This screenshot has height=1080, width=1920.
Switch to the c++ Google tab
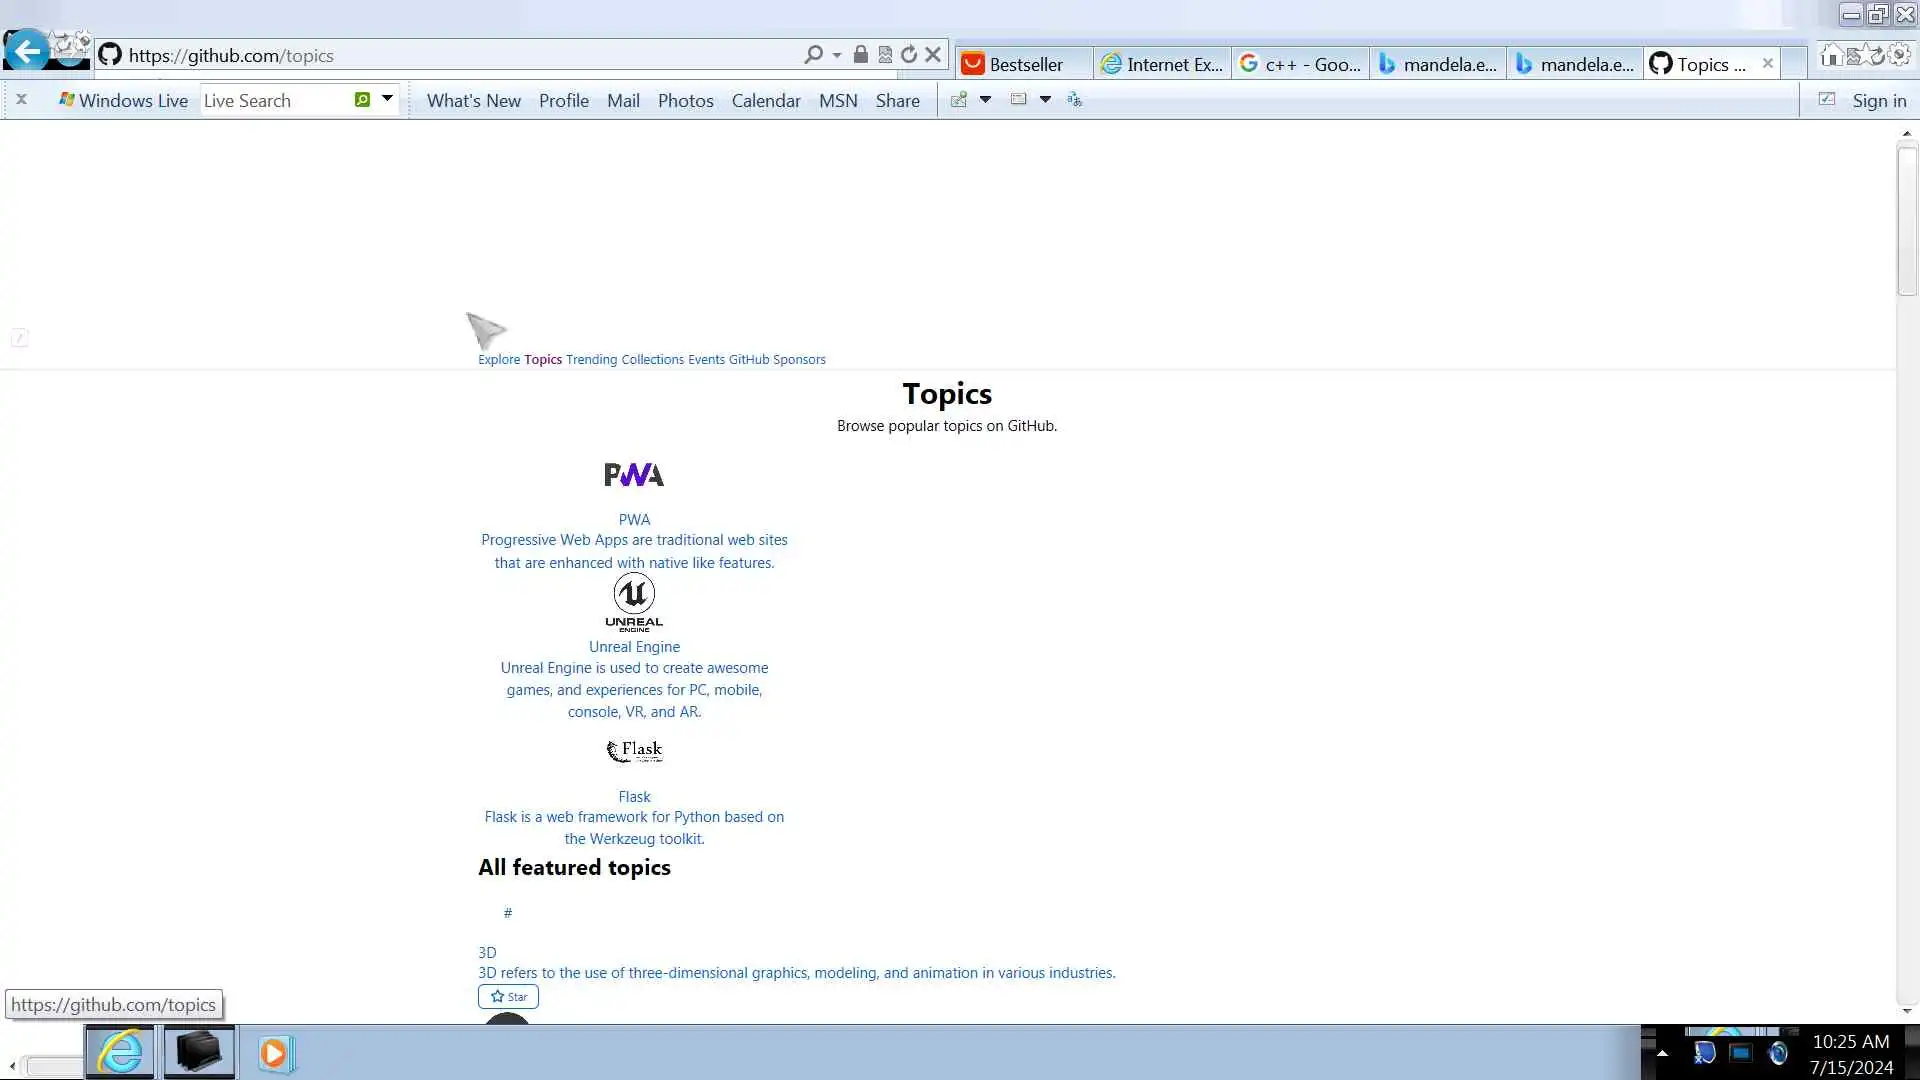pyautogui.click(x=1300, y=64)
